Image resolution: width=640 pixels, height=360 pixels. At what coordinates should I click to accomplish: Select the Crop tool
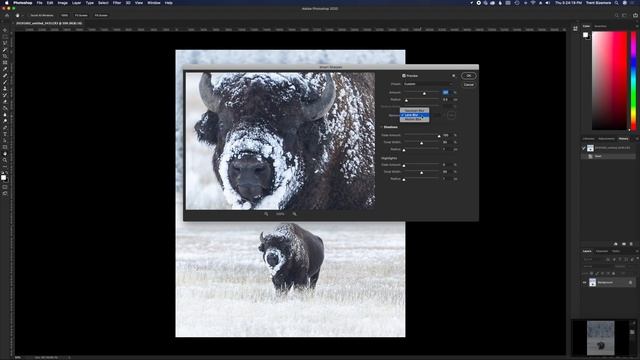point(5,56)
